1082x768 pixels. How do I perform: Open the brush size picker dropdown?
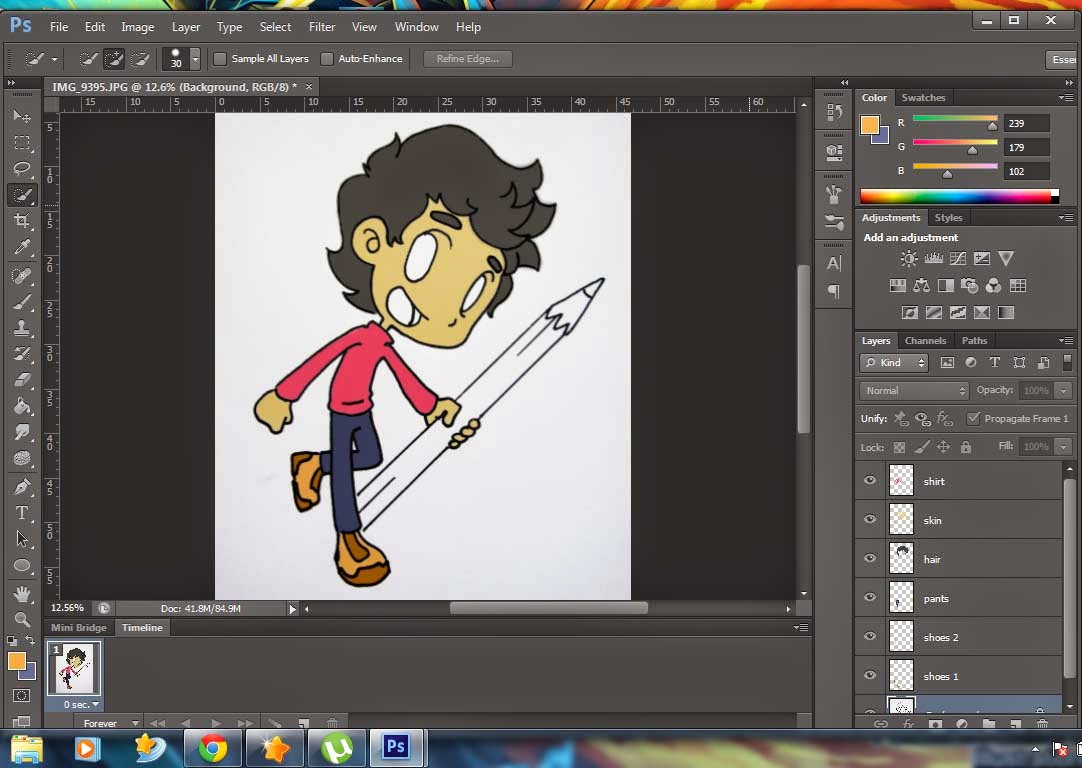click(x=195, y=59)
